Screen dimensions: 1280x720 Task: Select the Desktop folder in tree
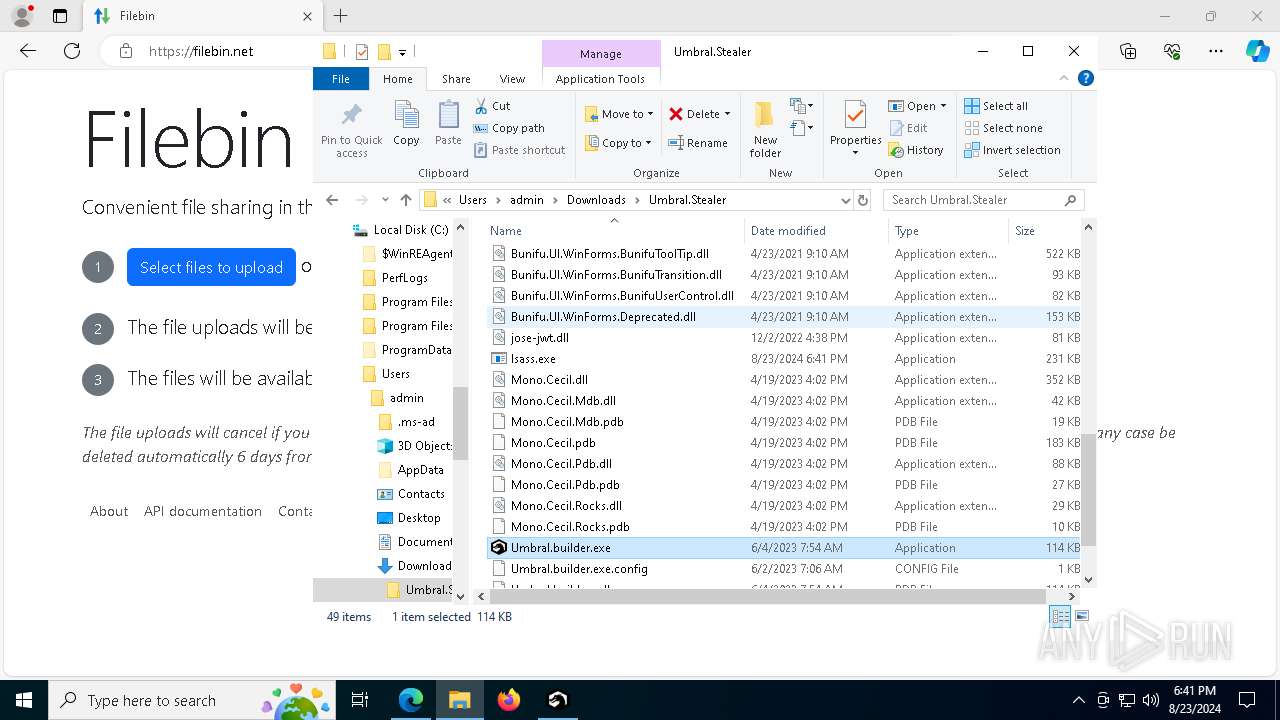click(418, 518)
